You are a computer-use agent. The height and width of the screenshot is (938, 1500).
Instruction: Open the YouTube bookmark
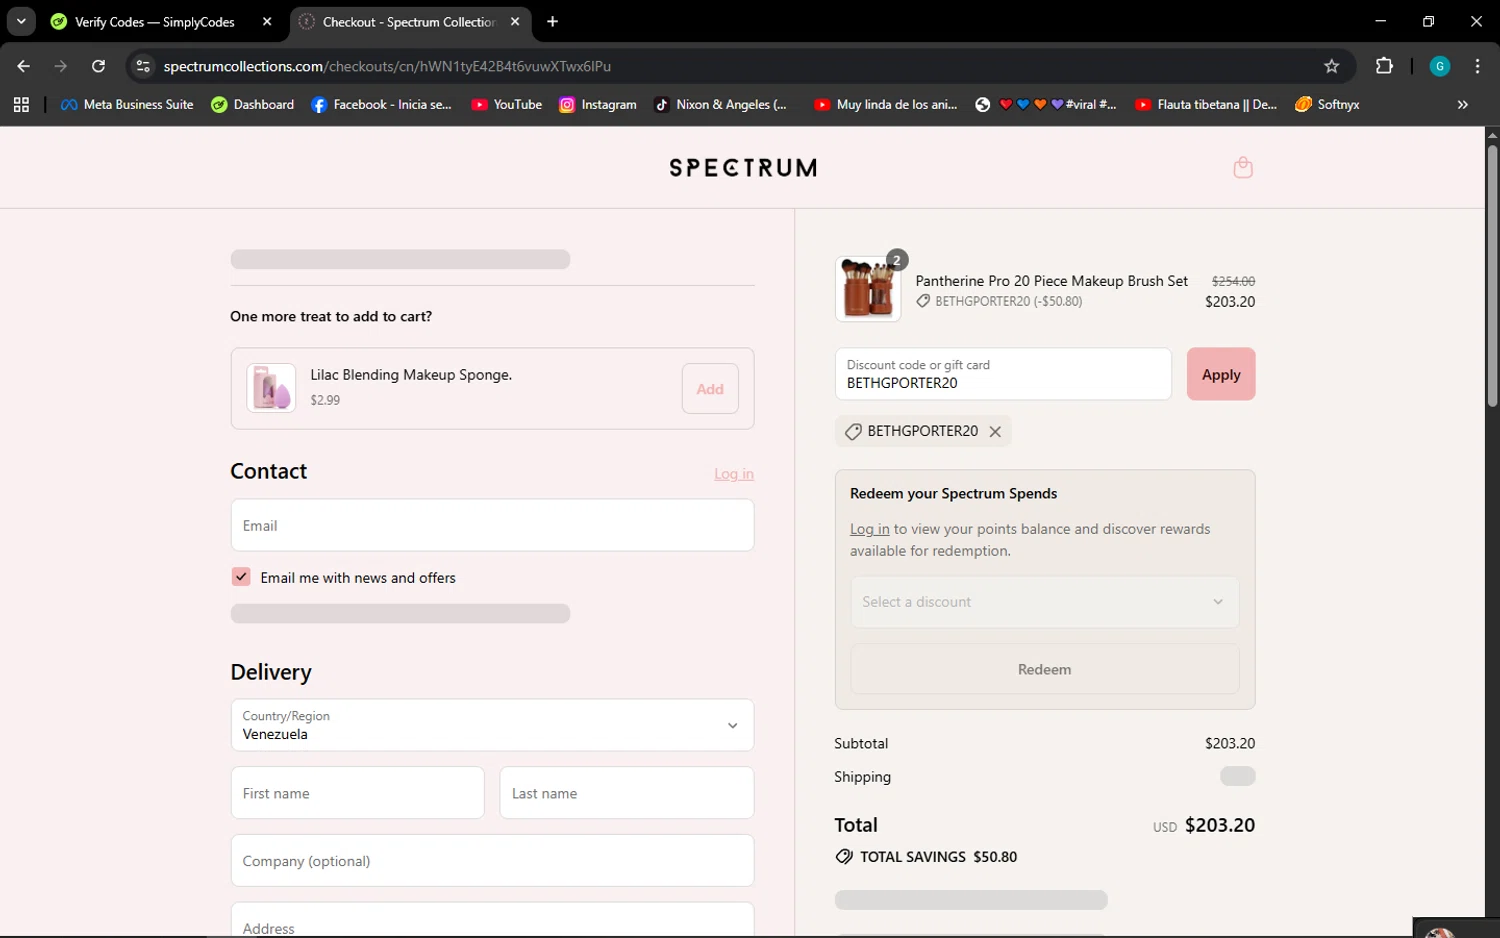[x=506, y=104]
